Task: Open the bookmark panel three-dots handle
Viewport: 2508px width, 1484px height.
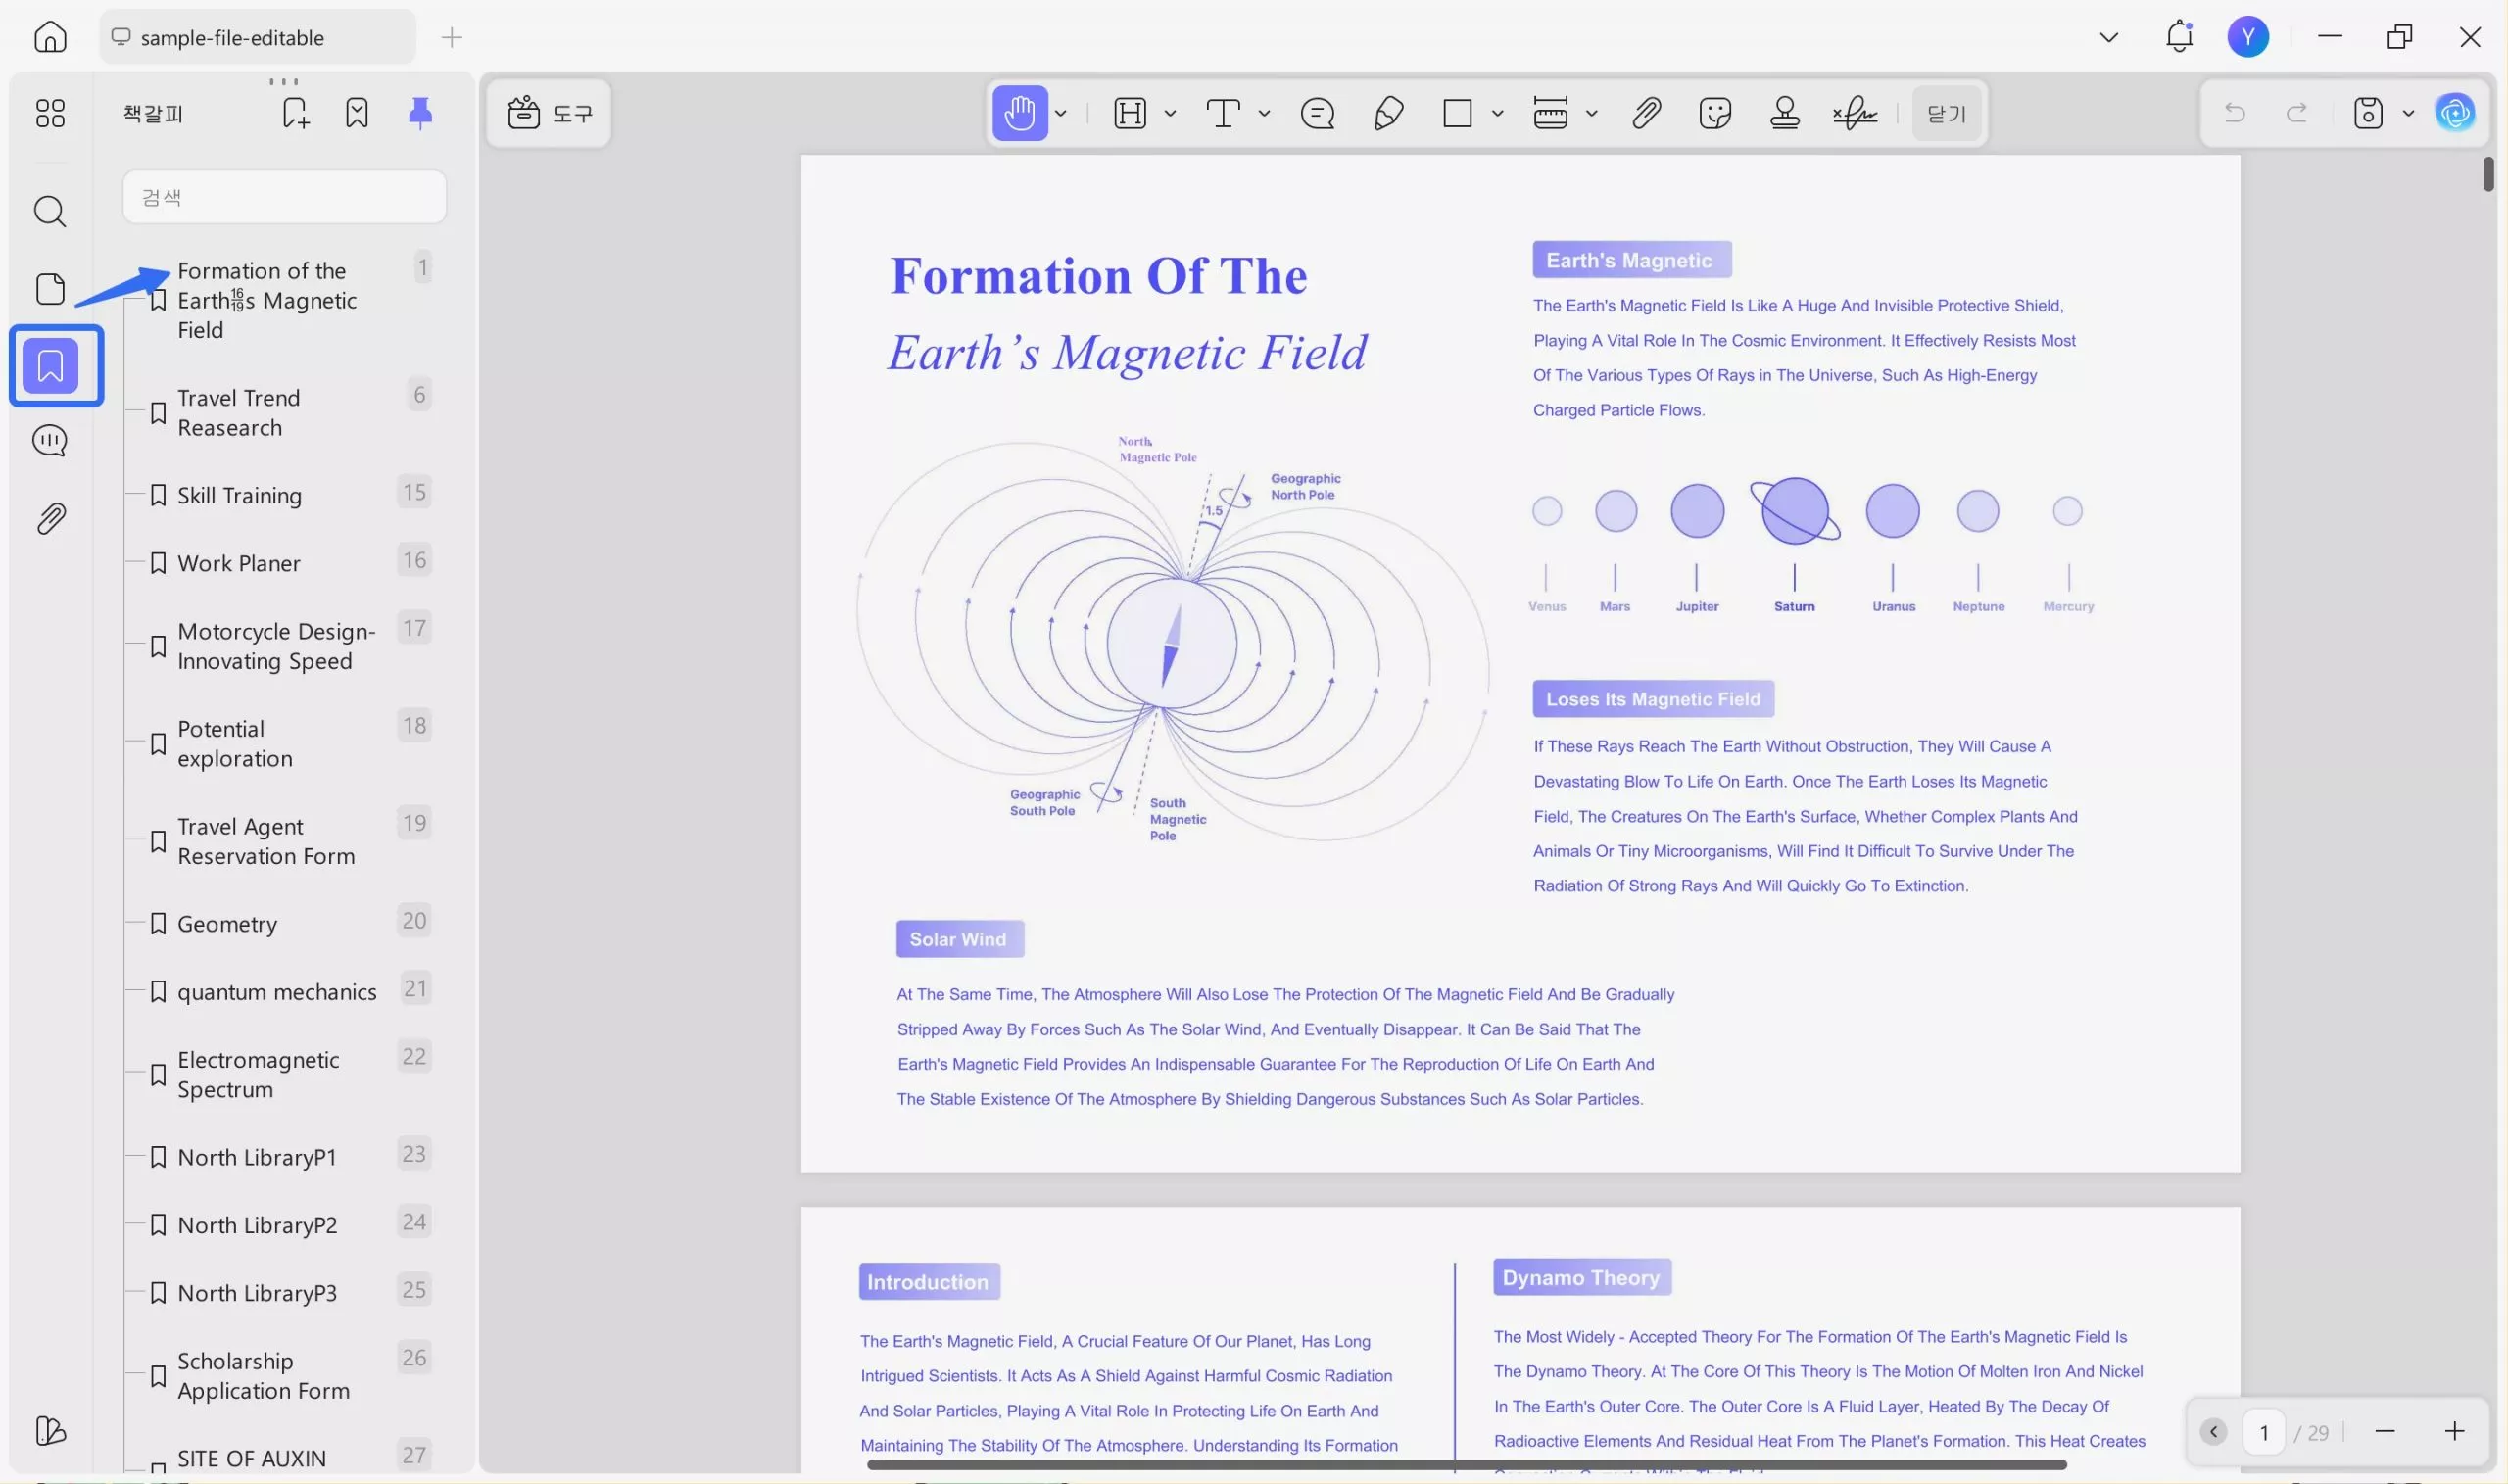Action: click(284, 81)
